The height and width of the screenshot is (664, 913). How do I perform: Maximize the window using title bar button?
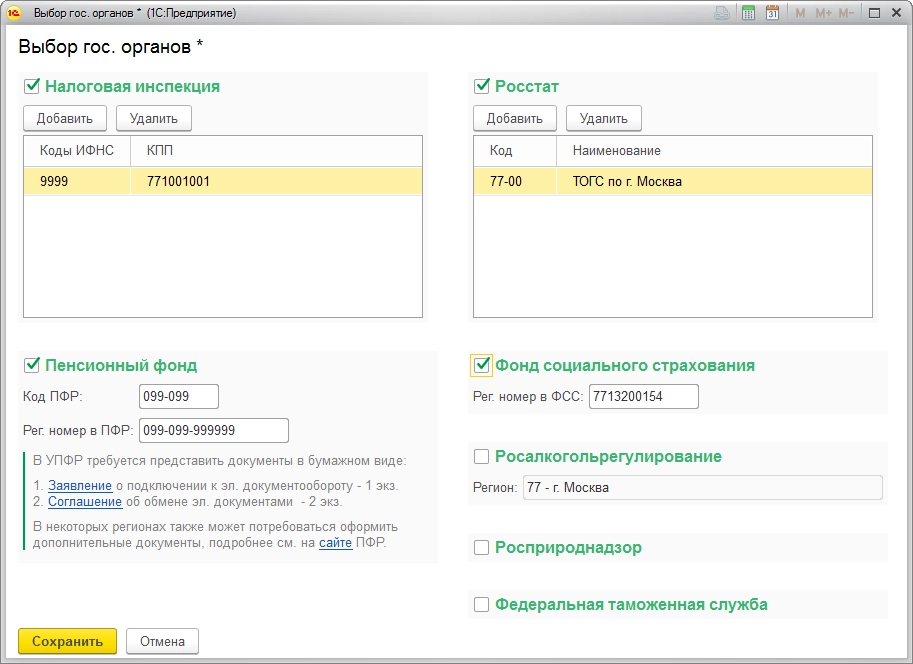(x=873, y=13)
